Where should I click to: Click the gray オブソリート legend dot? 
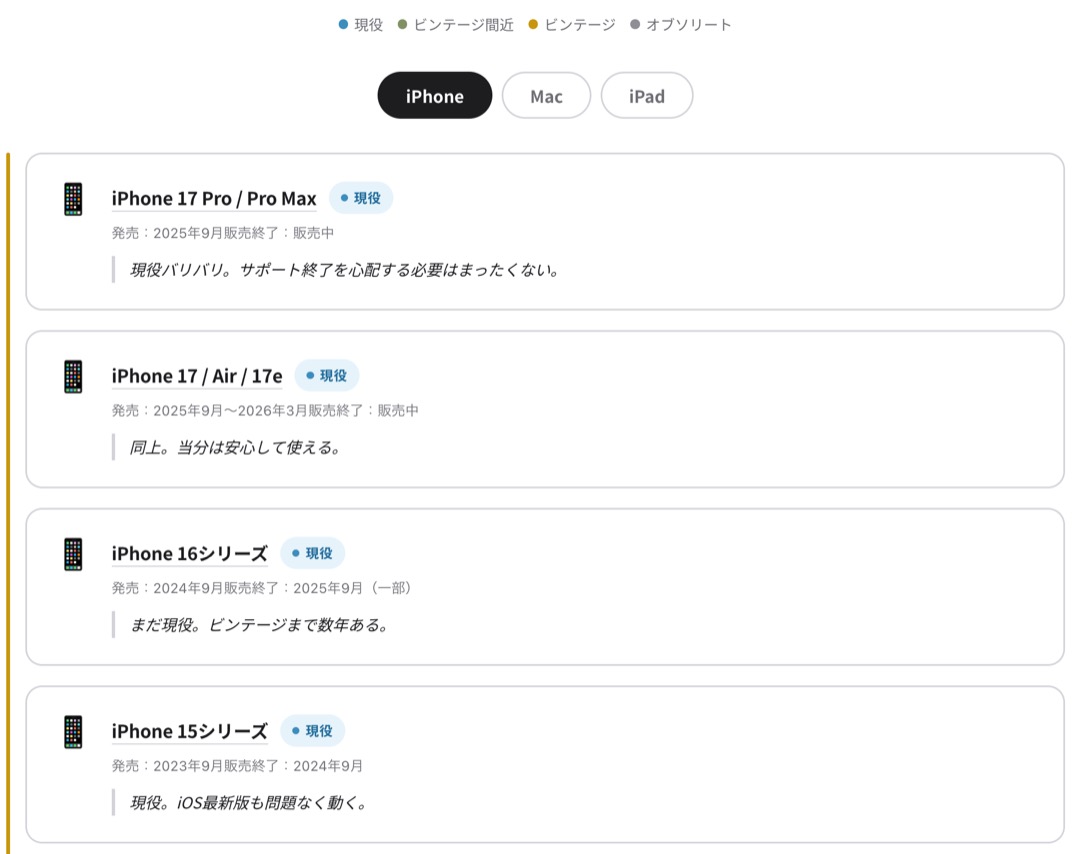[x=635, y=25]
